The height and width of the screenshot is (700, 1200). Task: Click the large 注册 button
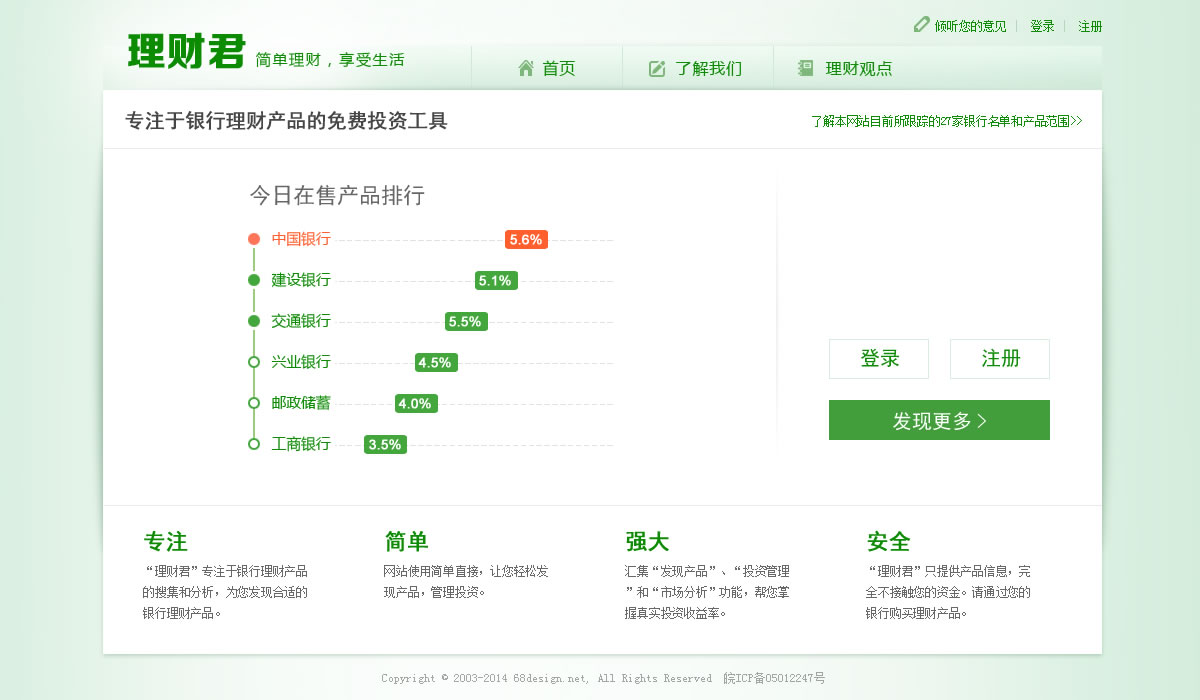pos(1000,359)
